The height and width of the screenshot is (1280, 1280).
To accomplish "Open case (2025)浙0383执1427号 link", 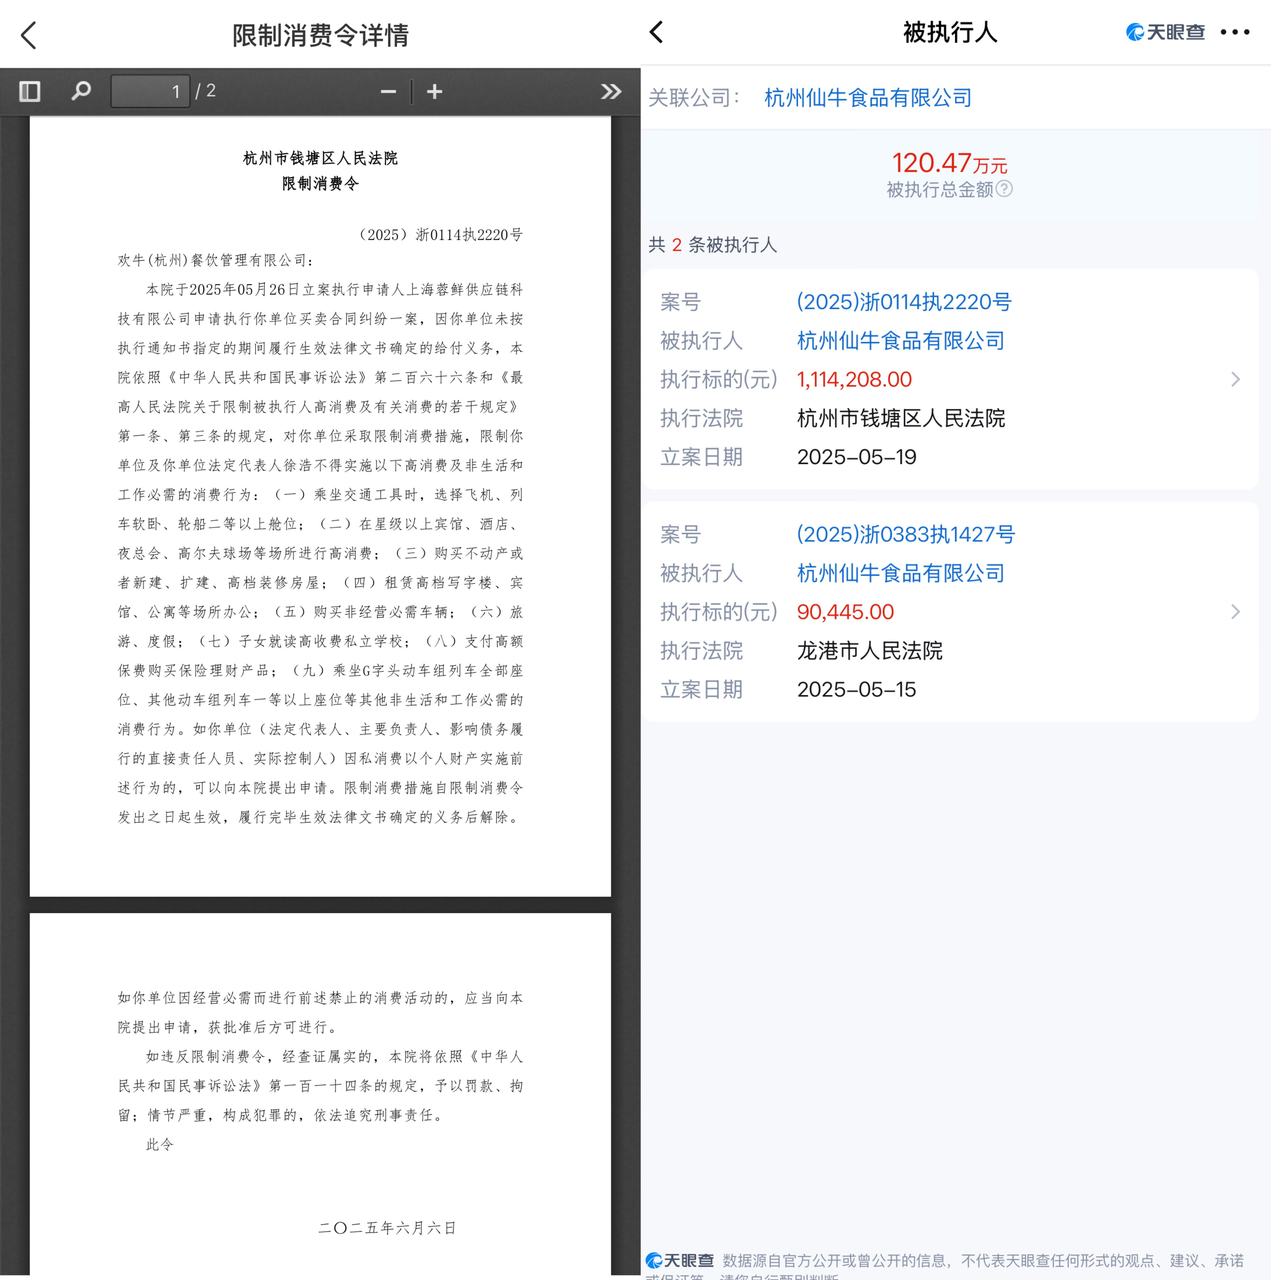I will click(x=906, y=534).
